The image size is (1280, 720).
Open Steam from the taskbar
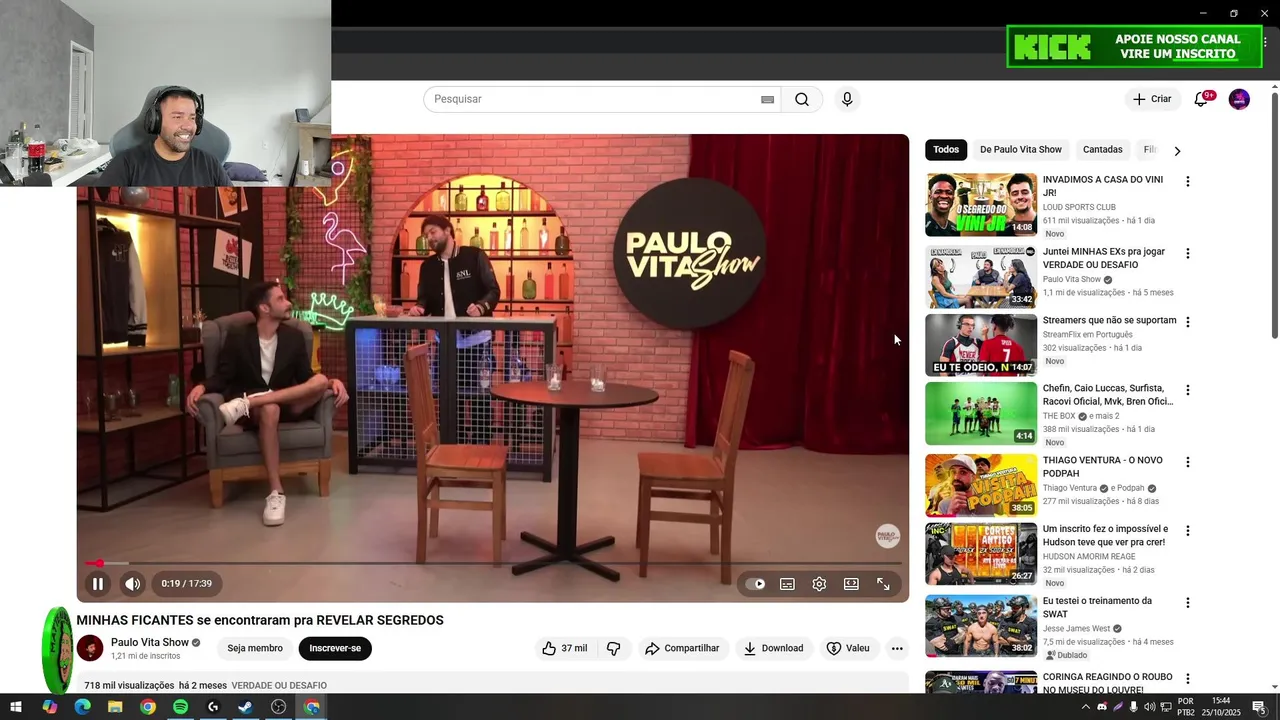coord(246,707)
